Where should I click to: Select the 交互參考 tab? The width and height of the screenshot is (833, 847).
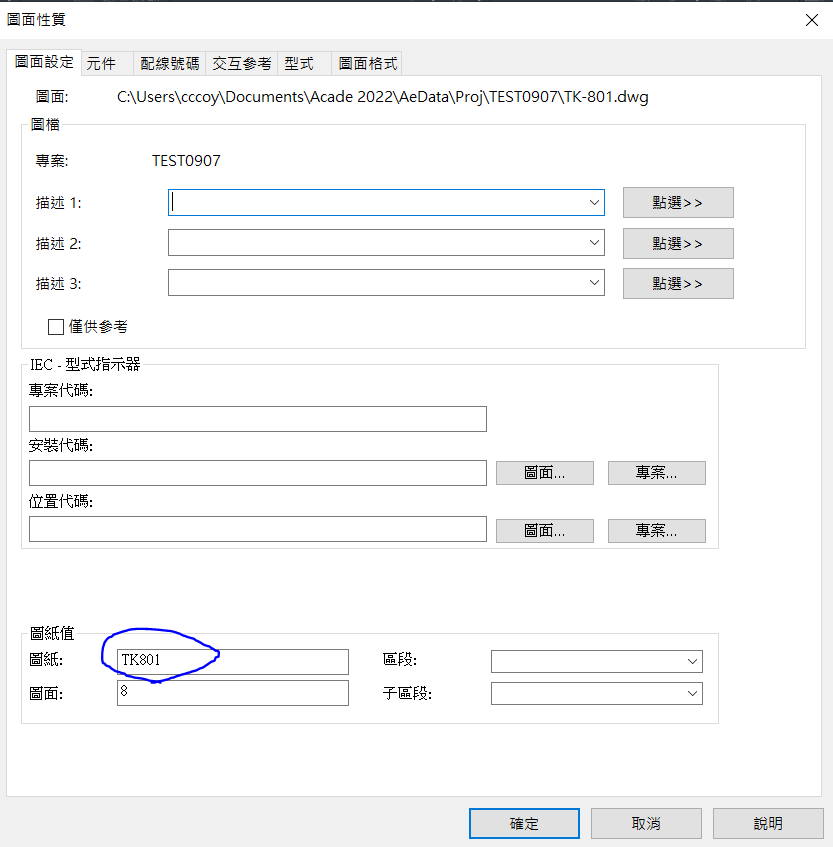[x=241, y=64]
